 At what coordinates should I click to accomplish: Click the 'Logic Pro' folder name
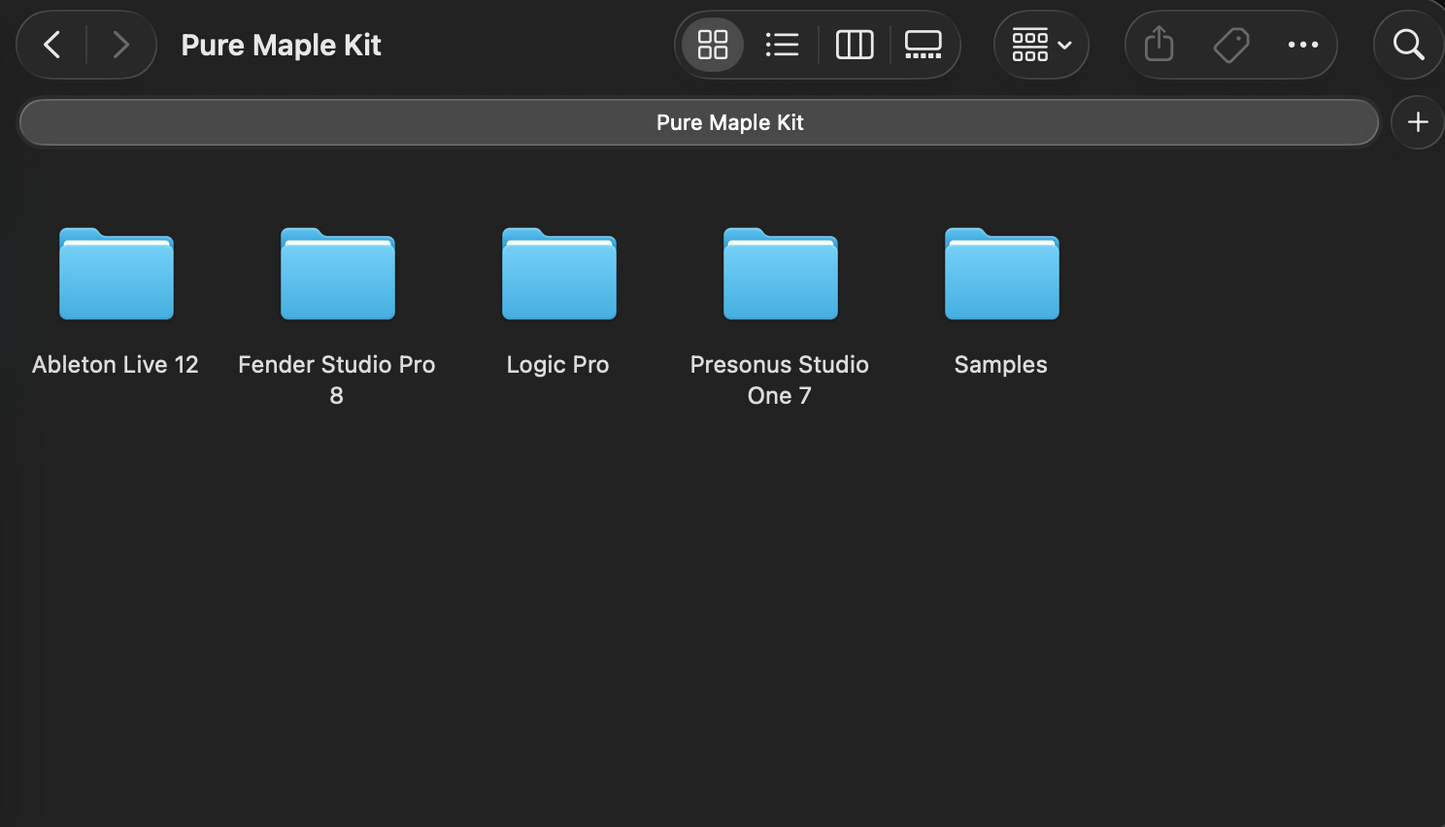click(558, 365)
